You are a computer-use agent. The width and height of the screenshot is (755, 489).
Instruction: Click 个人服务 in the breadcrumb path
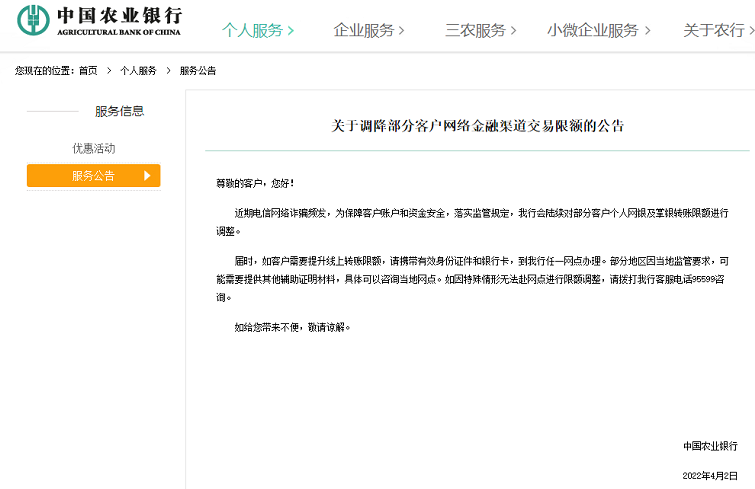pyautogui.click(x=138, y=71)
